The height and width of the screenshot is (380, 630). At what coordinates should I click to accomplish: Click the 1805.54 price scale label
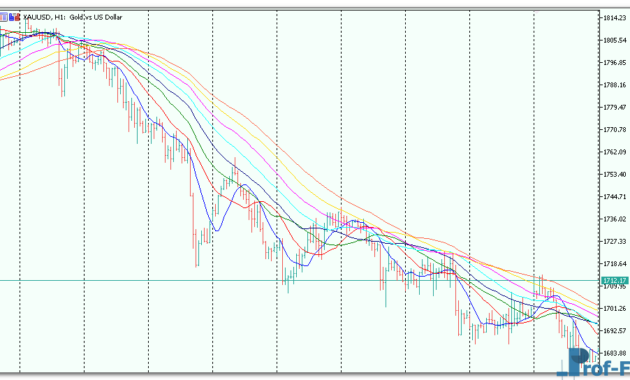pos(615,40)
